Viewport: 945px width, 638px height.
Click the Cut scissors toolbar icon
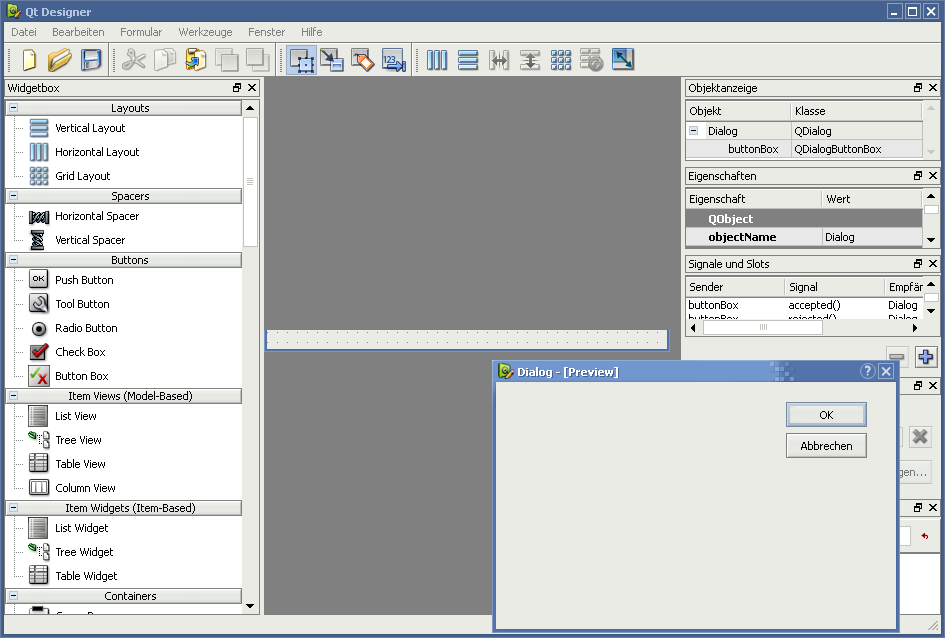(133, 60)
